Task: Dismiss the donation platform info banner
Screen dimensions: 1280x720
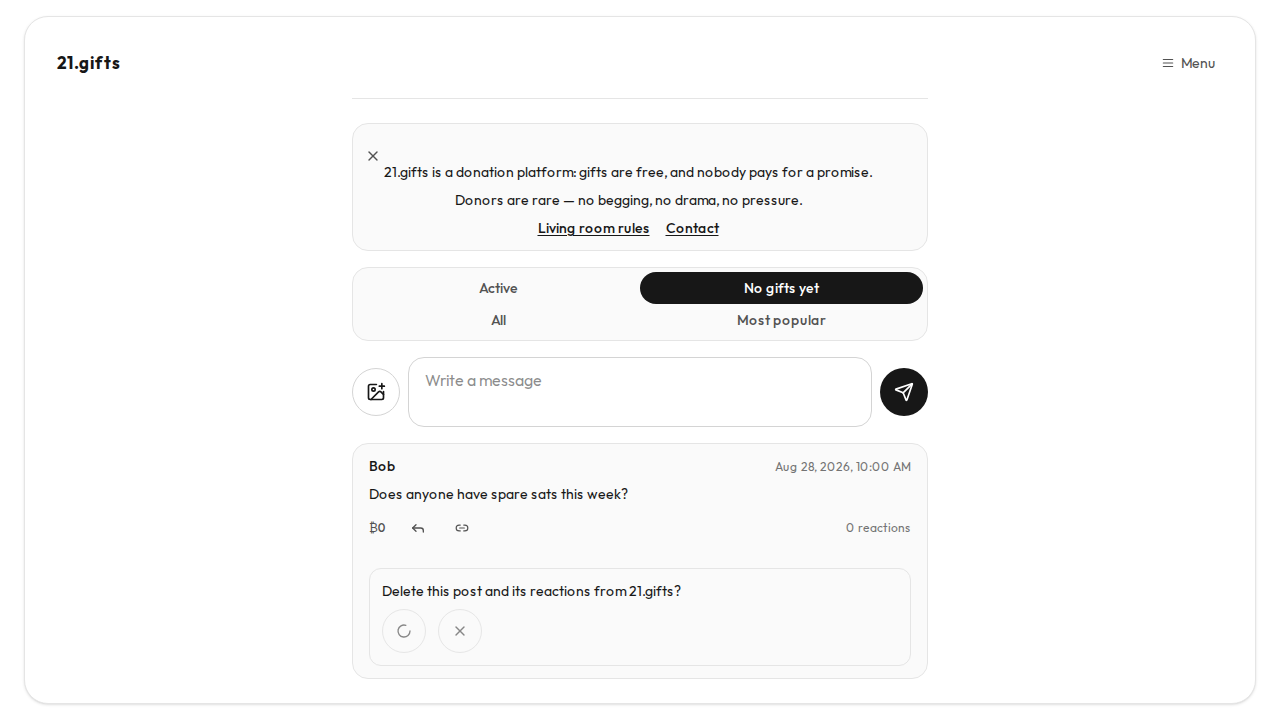Action: (373, 156)
